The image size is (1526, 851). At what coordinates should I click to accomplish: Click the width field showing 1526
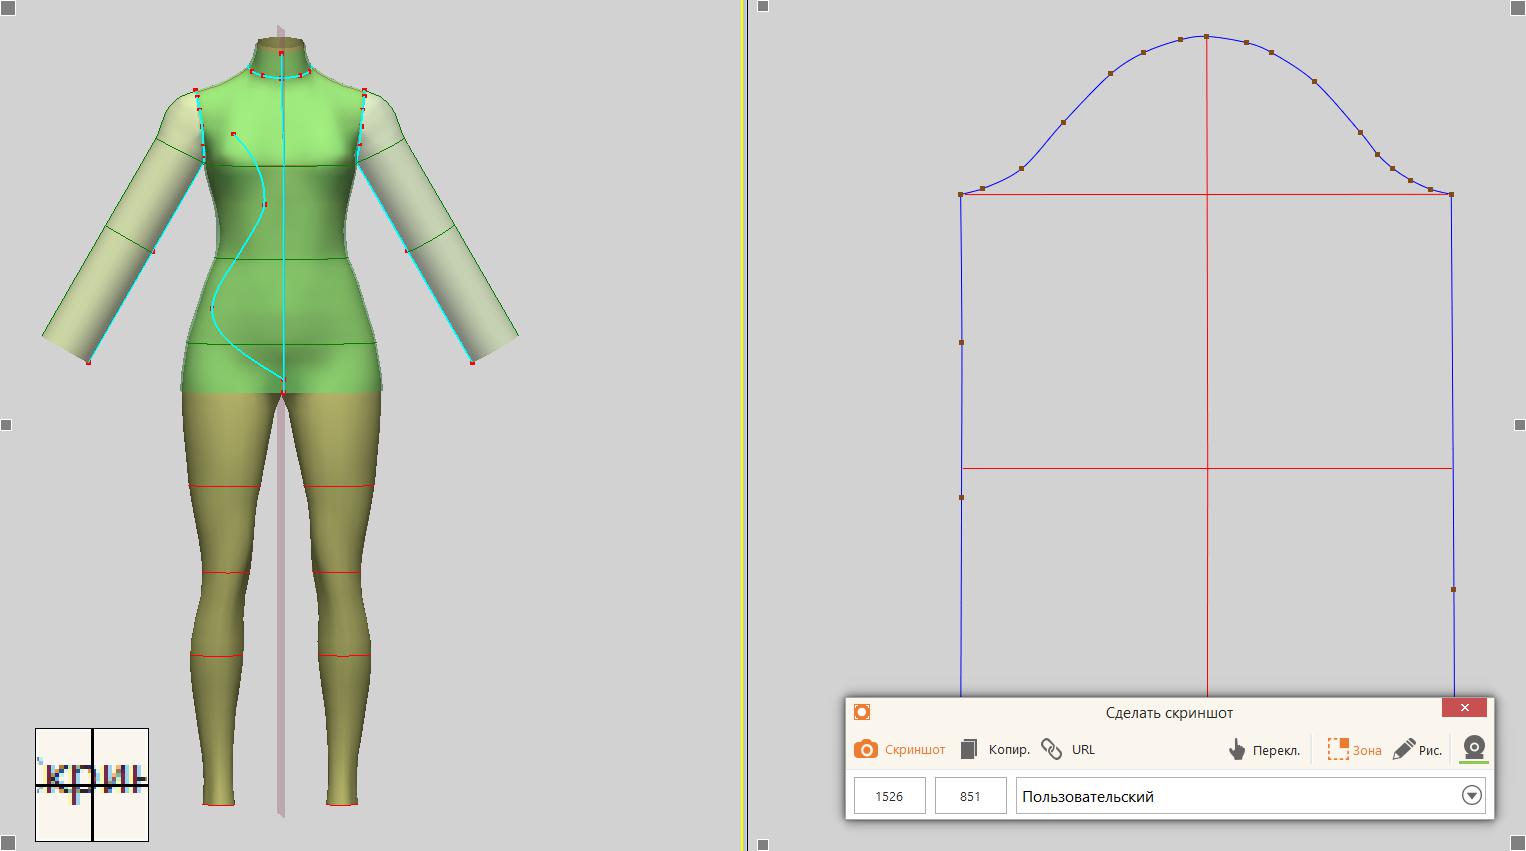tap(889, 797)
